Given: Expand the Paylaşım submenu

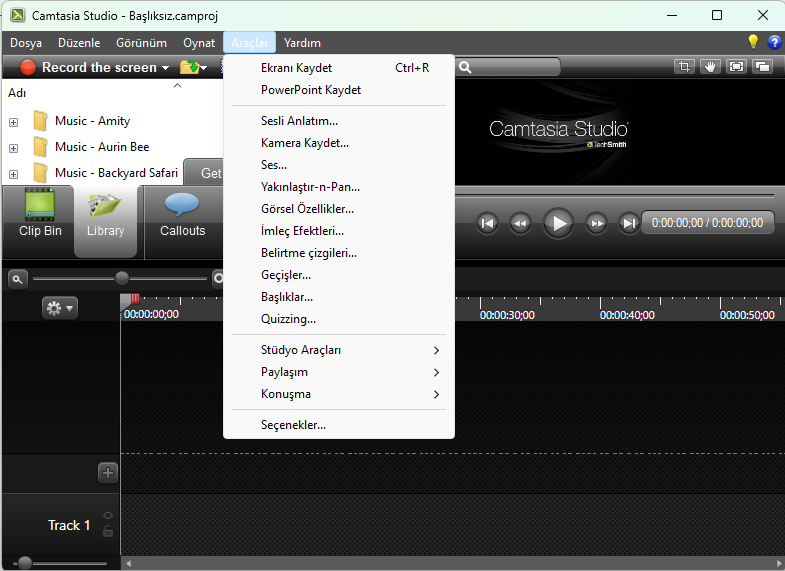Looking at the screenshot, I should [339, 372].
